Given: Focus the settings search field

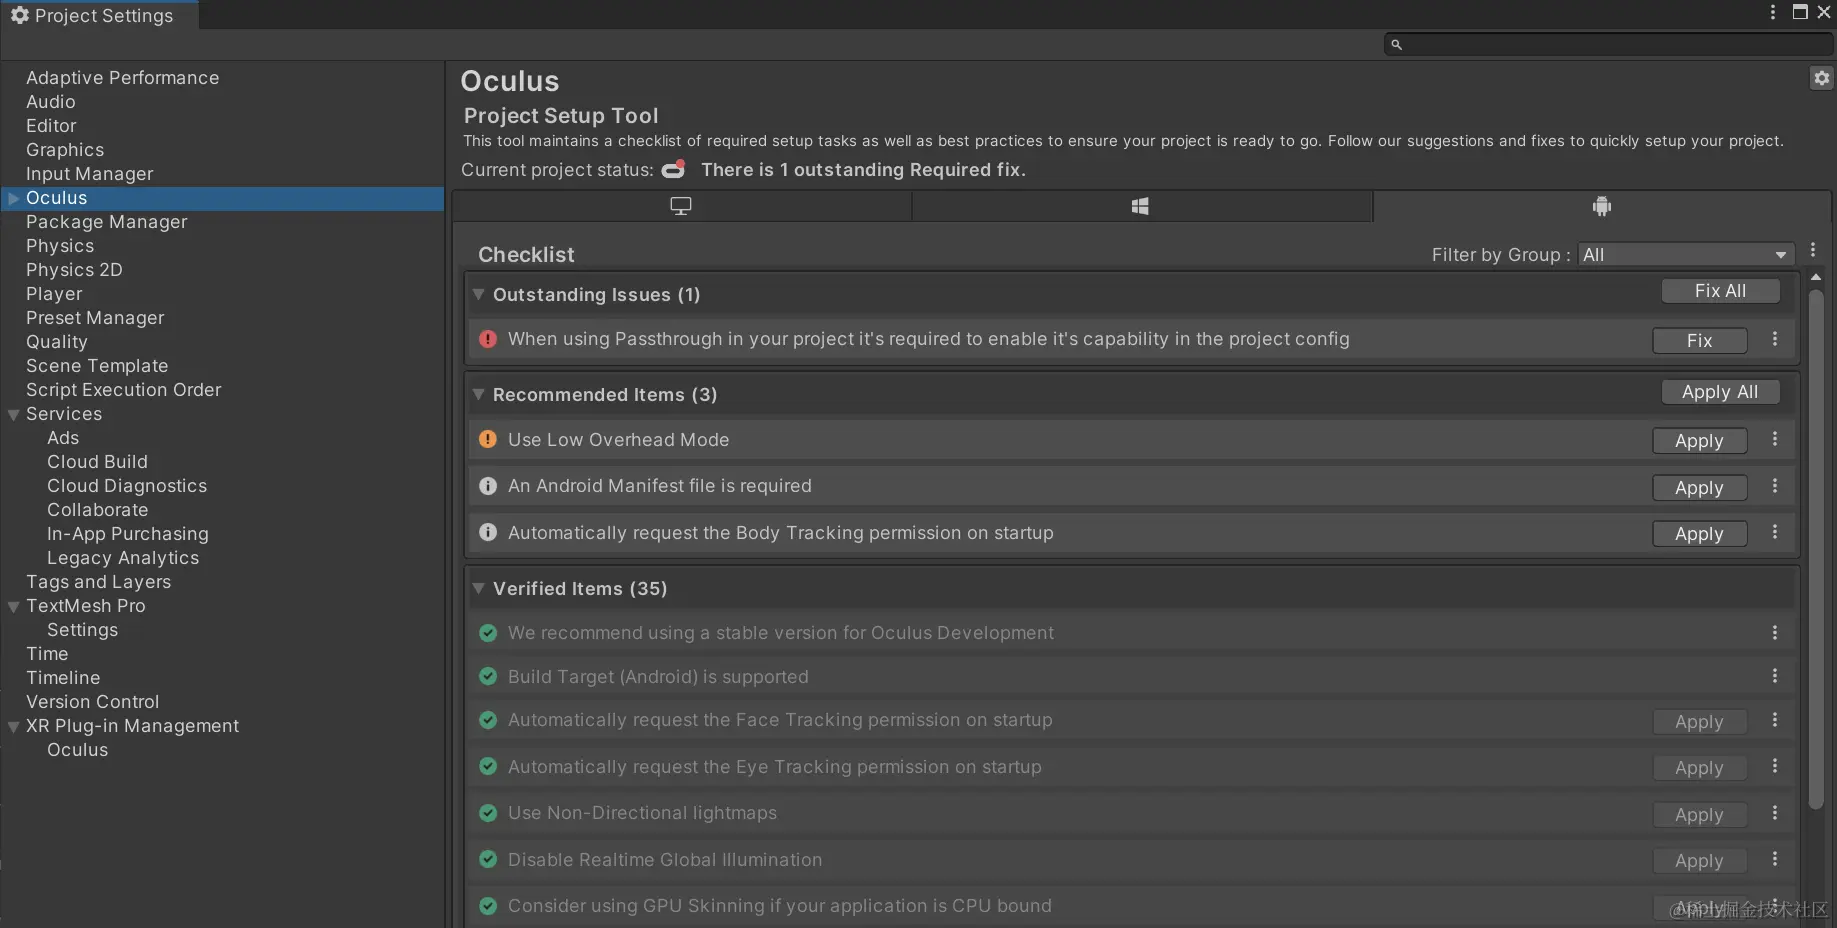Looking at the screenshot, I should [1608, 44].
